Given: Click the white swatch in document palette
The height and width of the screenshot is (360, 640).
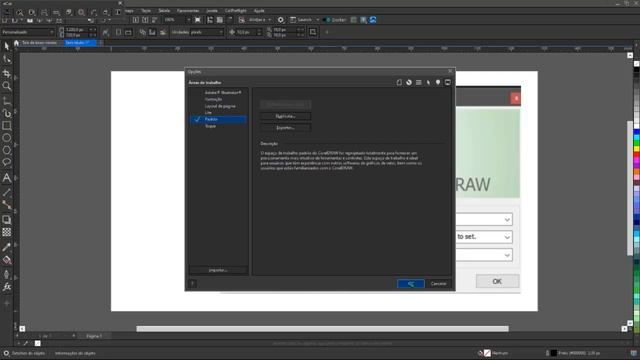Looking at the screenshot, I should (38, 343).
